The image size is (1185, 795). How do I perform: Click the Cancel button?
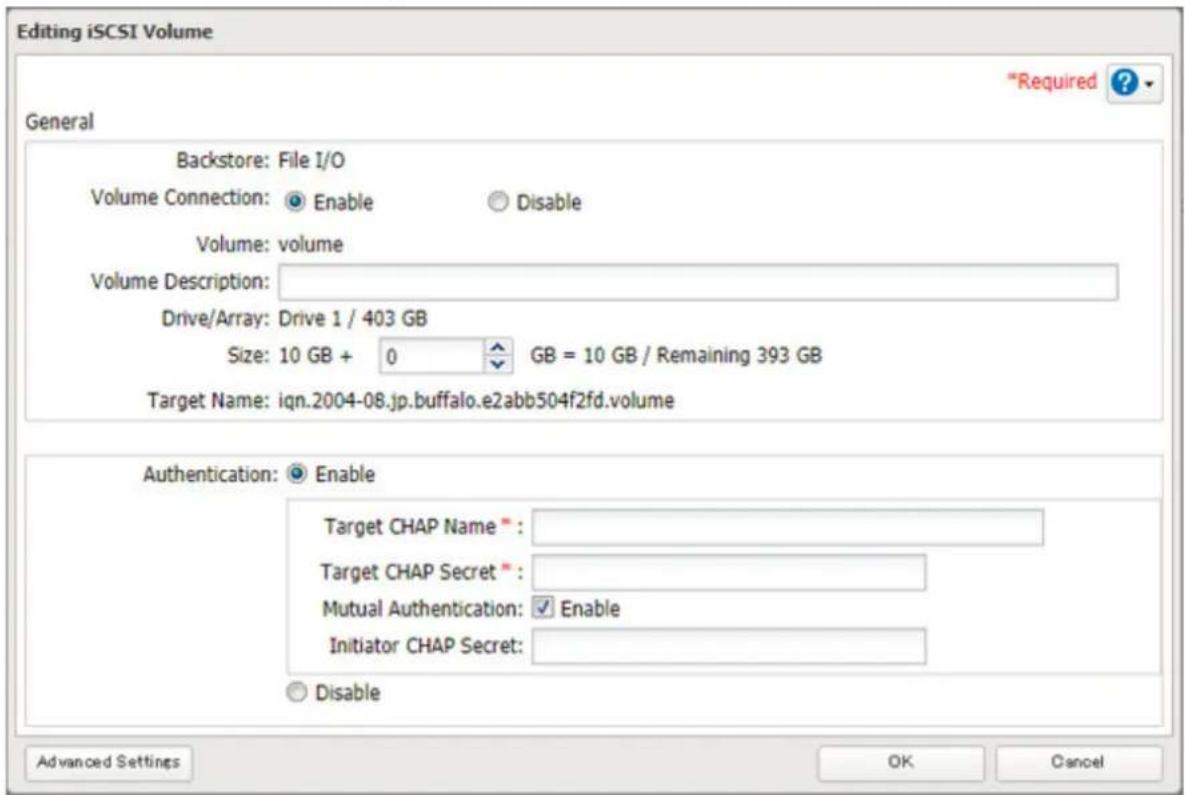click(1078, 762)
